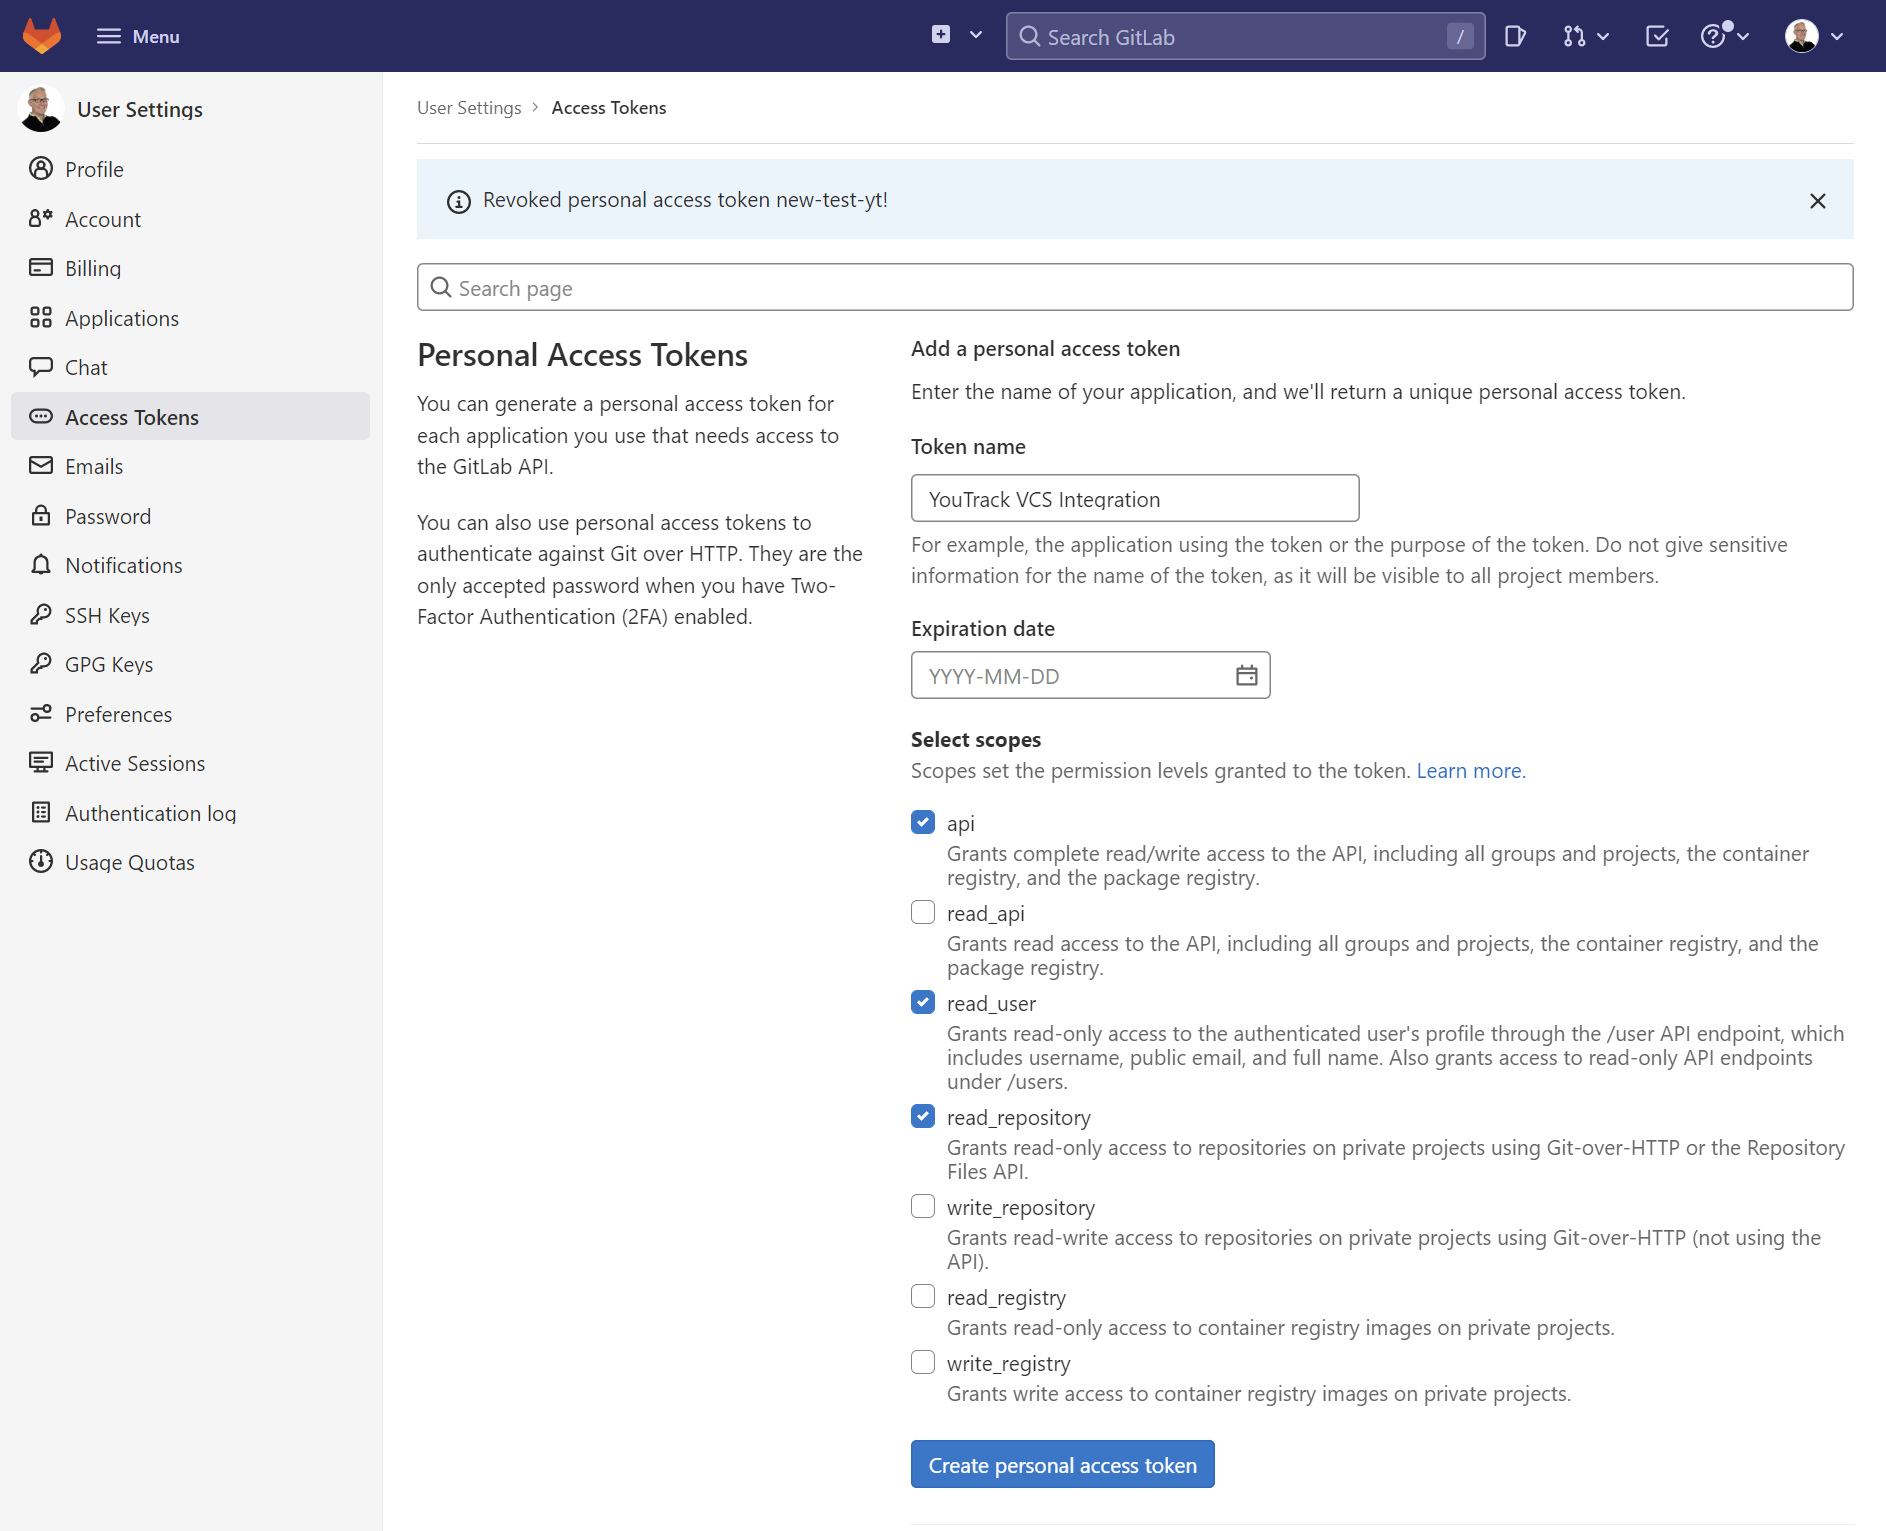The width and height of the screenshot is (1886, 1531).
Task: Check the write_repository scope
Action: (x=922, y=1206)
